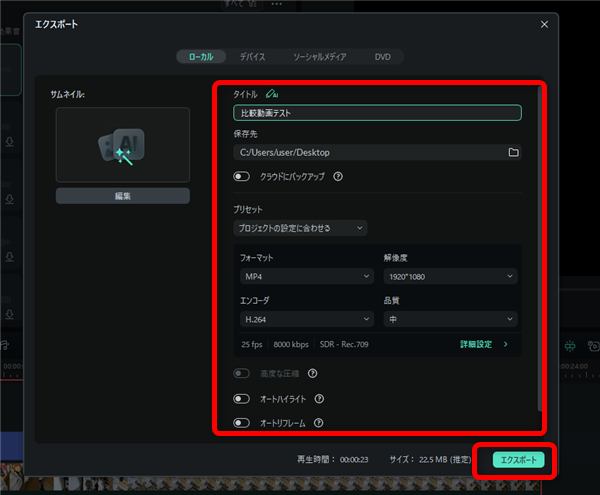Click the AI thumbnail preview image

click(x=122, y=145)
